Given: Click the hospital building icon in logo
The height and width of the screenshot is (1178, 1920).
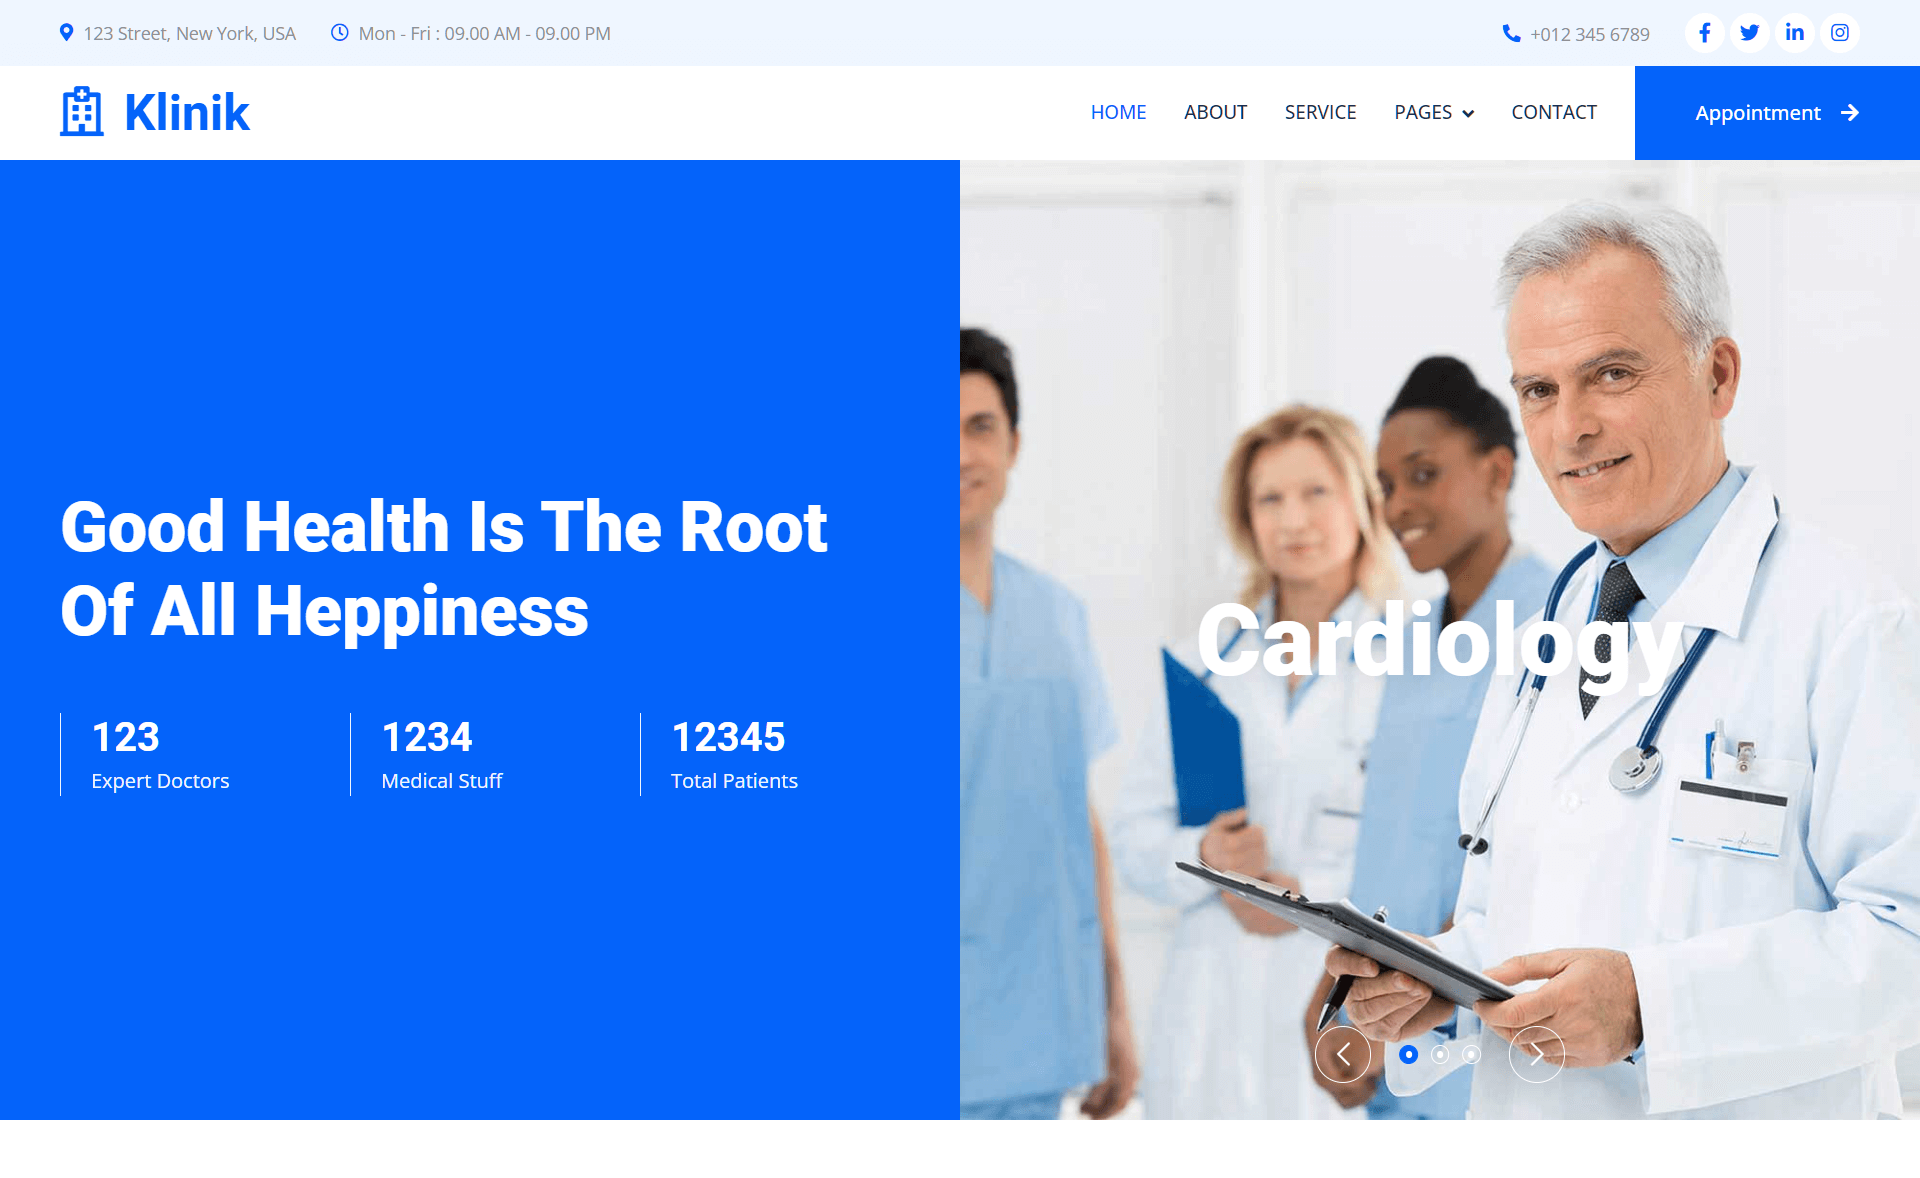Looking at the screenshot, I should click(82, 112).
